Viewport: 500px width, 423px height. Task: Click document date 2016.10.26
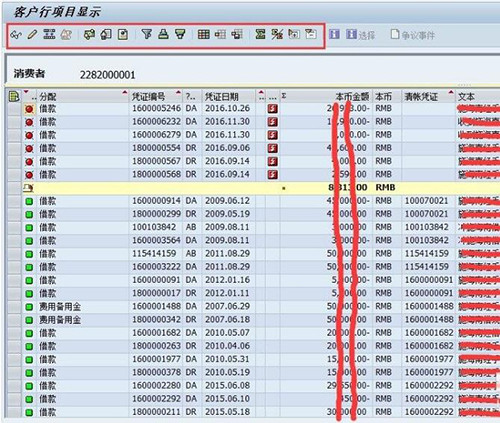[227, 109]
